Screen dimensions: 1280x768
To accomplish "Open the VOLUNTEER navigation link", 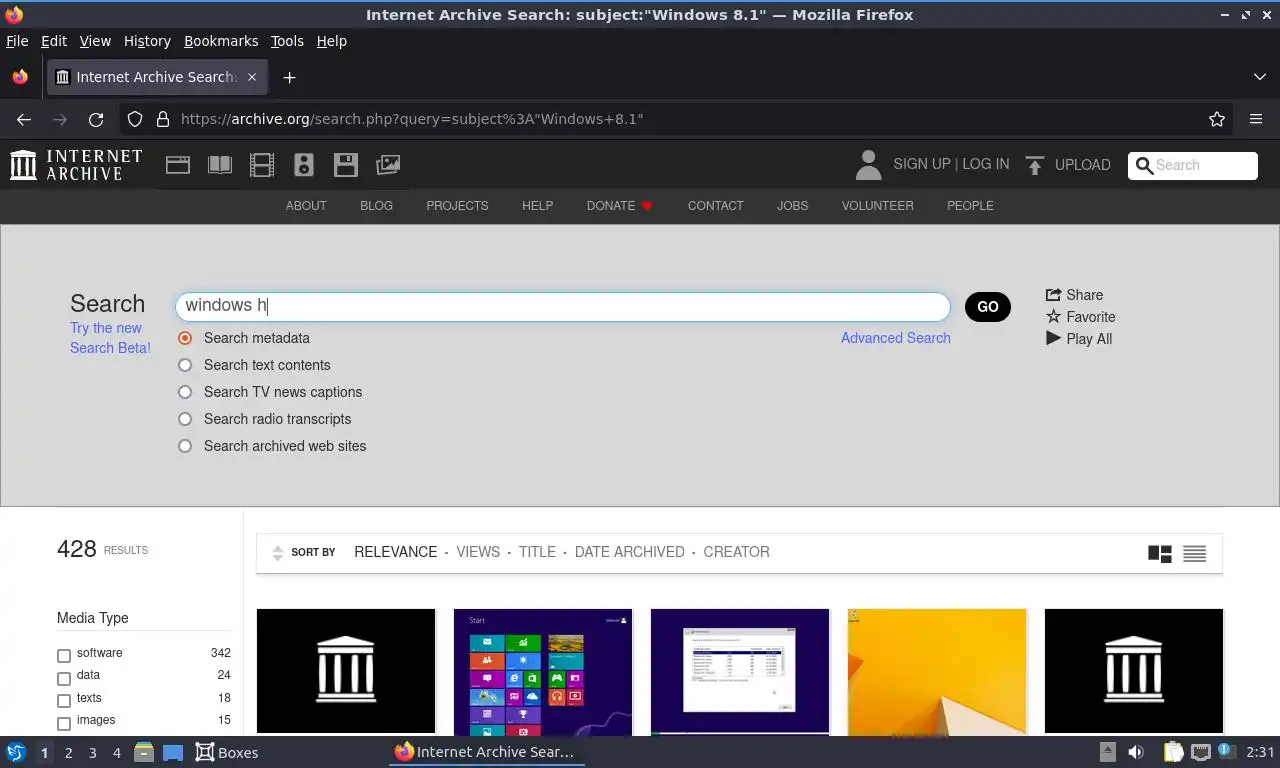I will pyautogui.click(x=878, y=206).
